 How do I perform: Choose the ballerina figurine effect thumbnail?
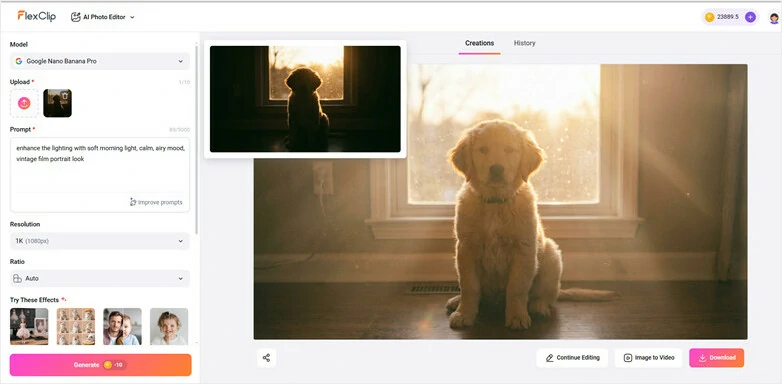pos(29,326)
